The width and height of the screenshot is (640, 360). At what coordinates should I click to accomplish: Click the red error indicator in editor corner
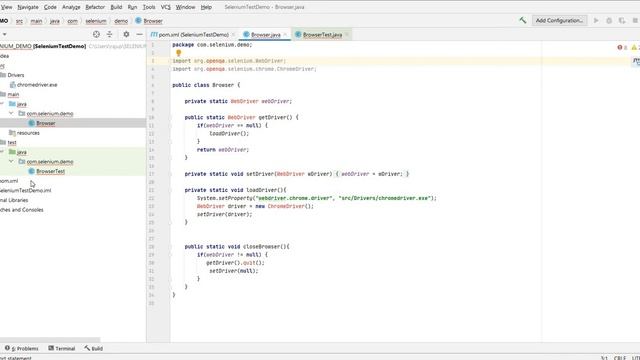tap(620, 47)
